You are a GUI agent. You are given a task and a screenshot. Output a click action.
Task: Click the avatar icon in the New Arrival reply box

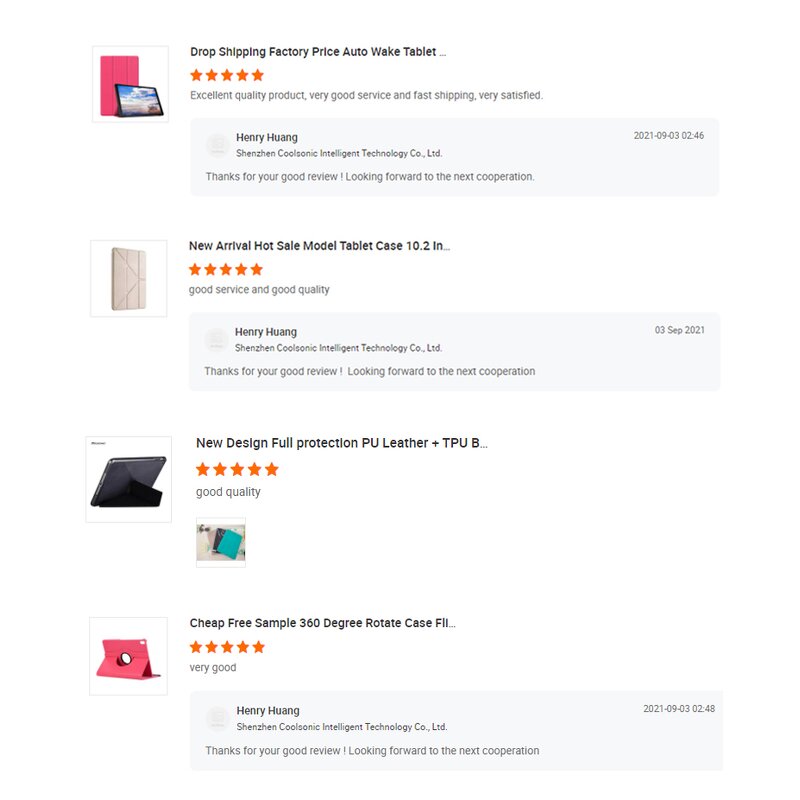pos(216,339)
